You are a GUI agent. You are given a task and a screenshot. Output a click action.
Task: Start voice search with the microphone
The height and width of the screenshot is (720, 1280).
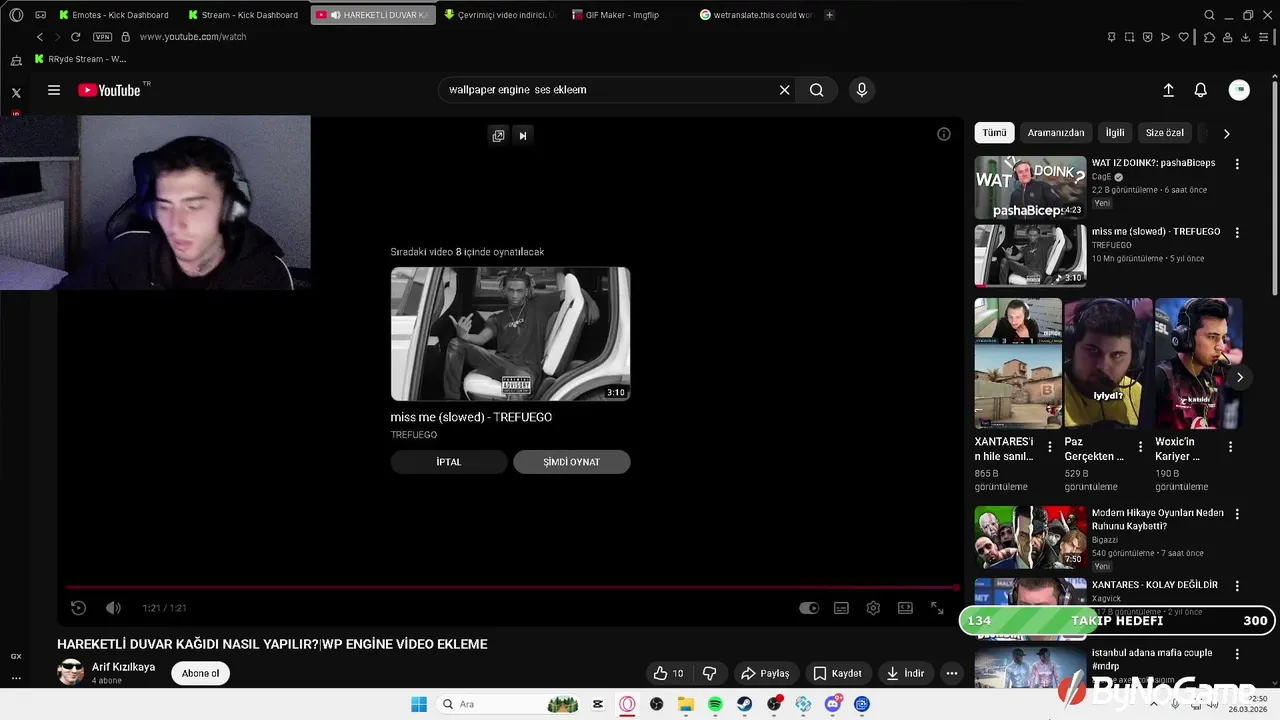click(862, 90)
